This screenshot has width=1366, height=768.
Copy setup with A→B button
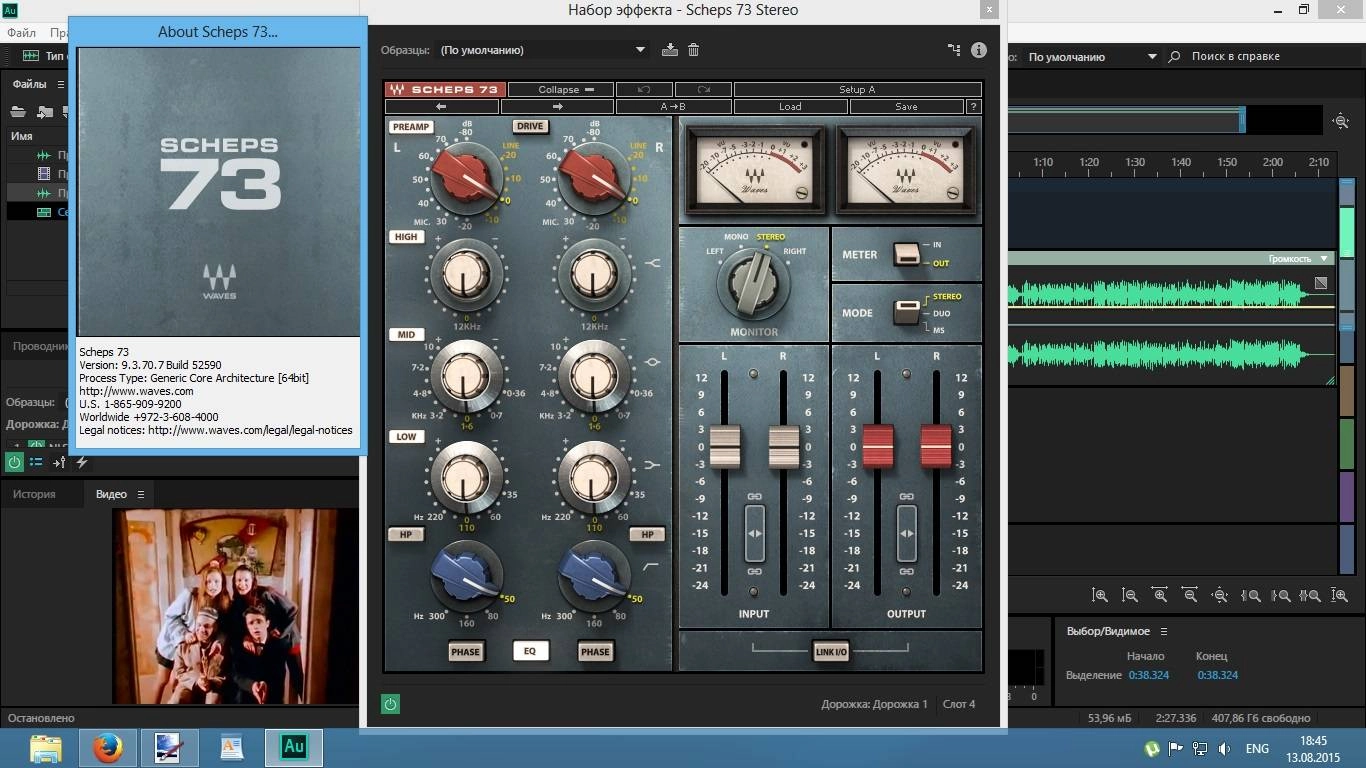pos(674,106)
